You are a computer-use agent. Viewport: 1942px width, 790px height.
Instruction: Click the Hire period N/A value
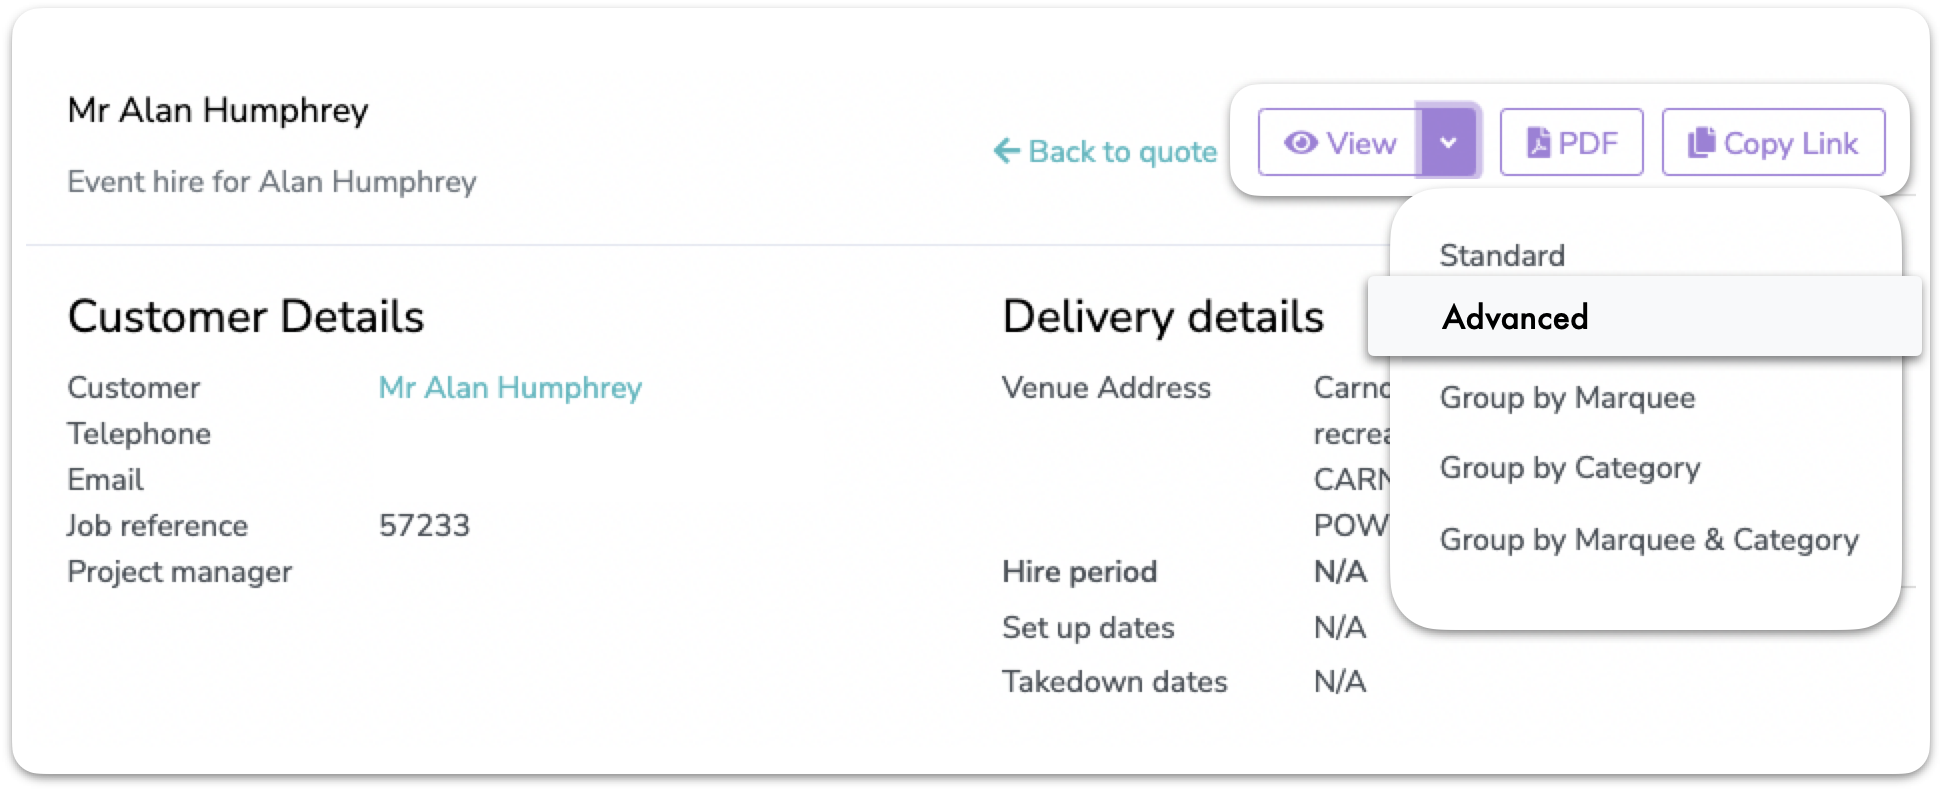(x=1340, y=571)
